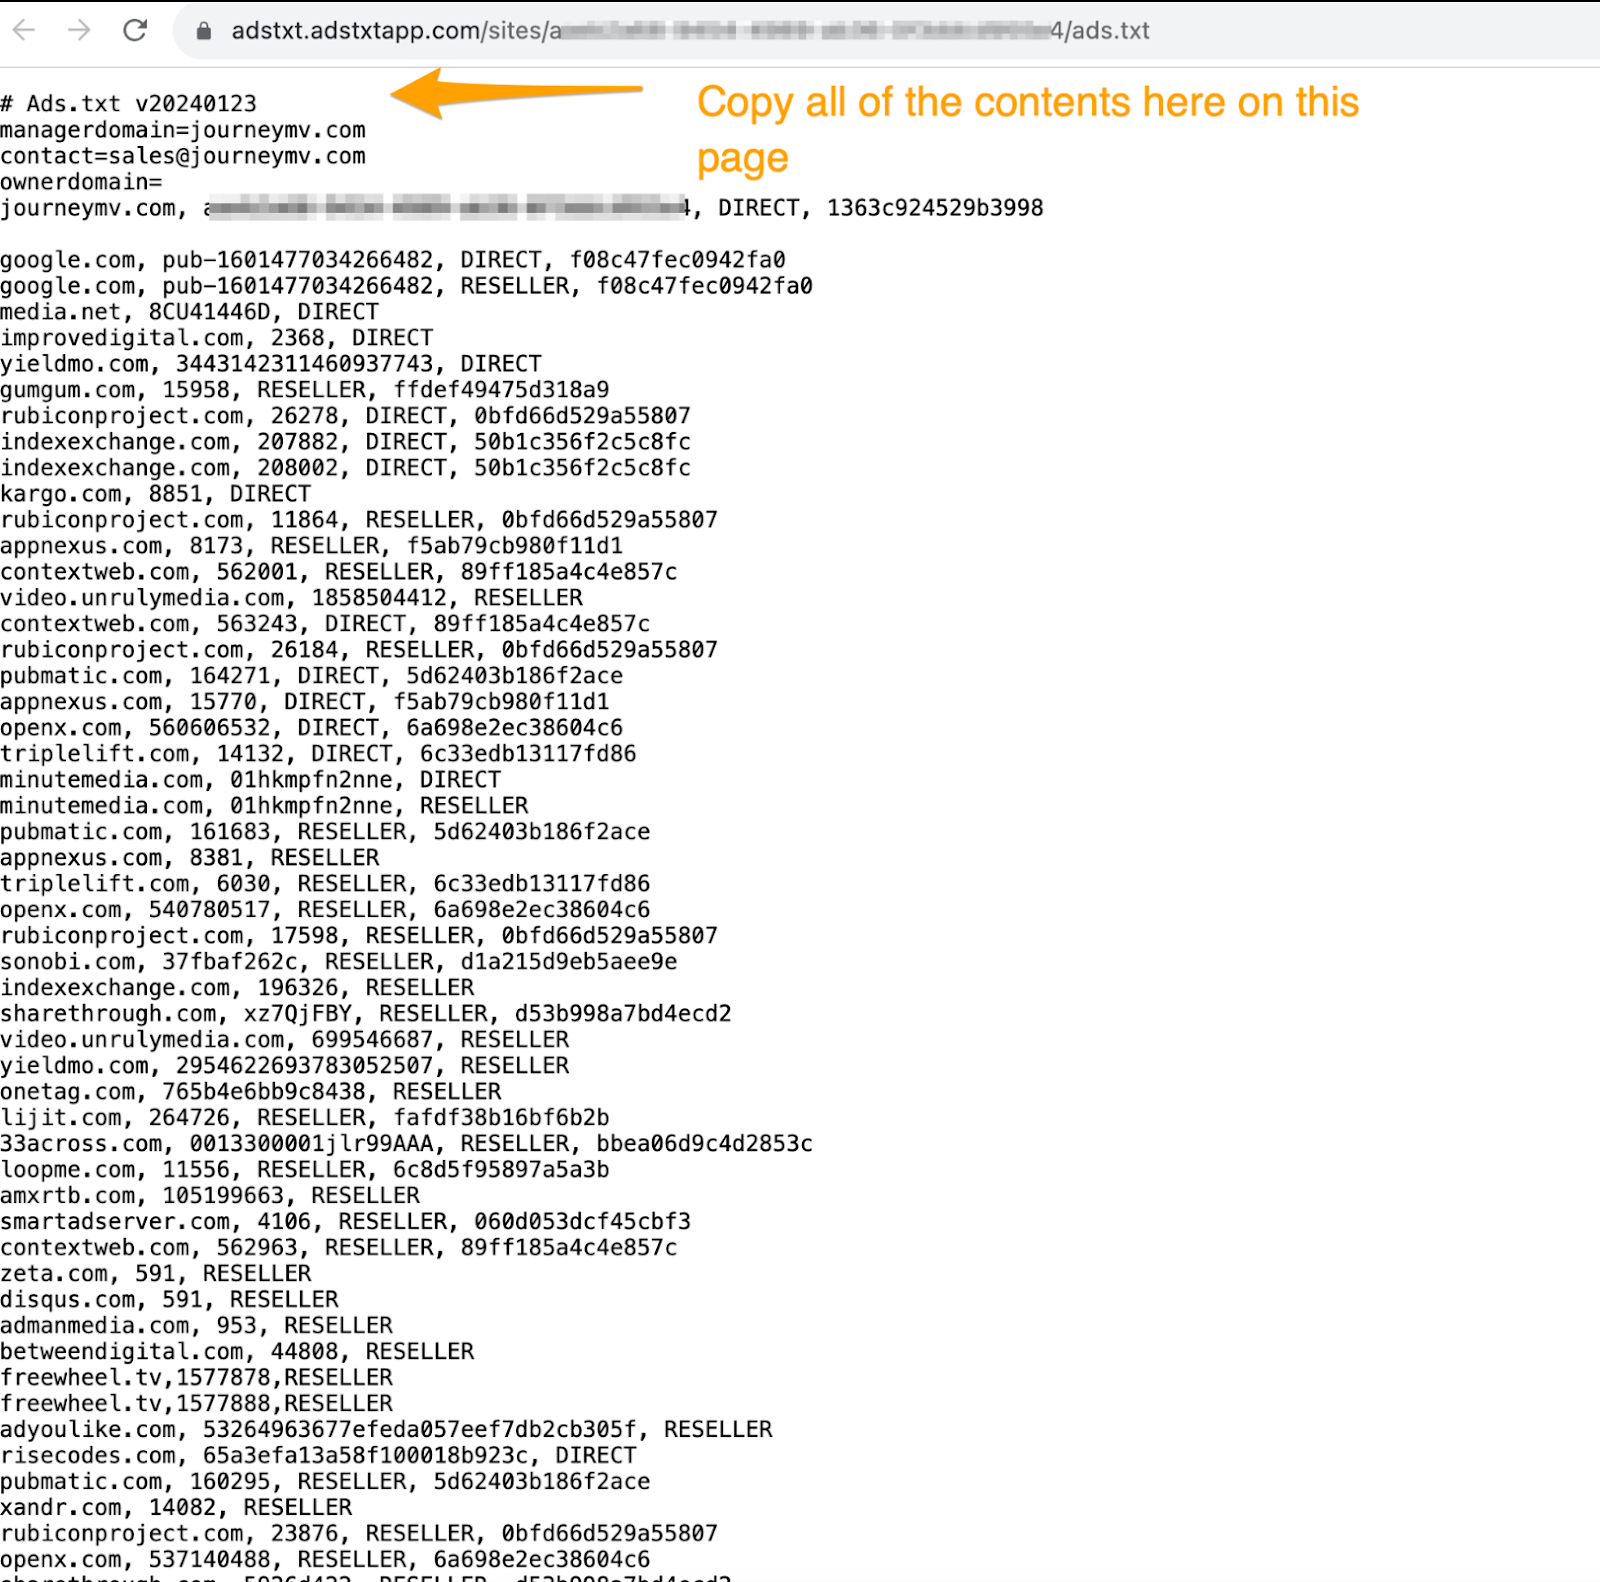Viewport: 1600px width, 1582px height.
Task: Click the kargo.com 8851 DIRECT entry
Action: [155, 493]
